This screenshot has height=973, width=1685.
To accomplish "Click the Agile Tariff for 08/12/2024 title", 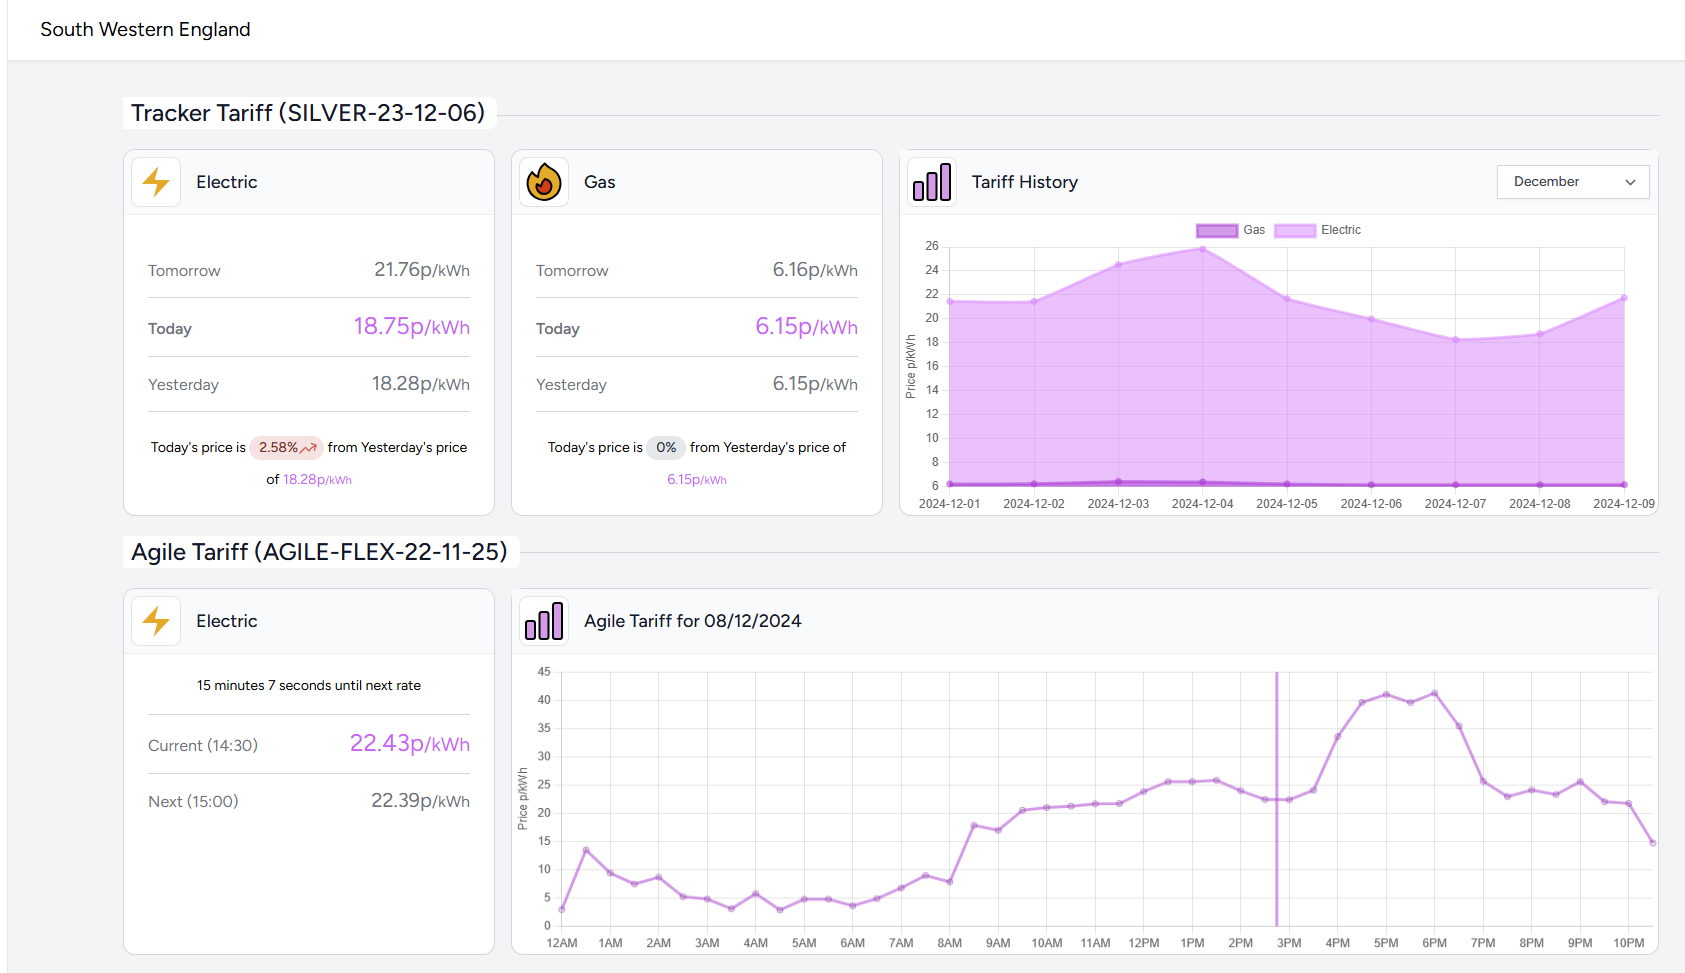I will [x=693, y=621].
